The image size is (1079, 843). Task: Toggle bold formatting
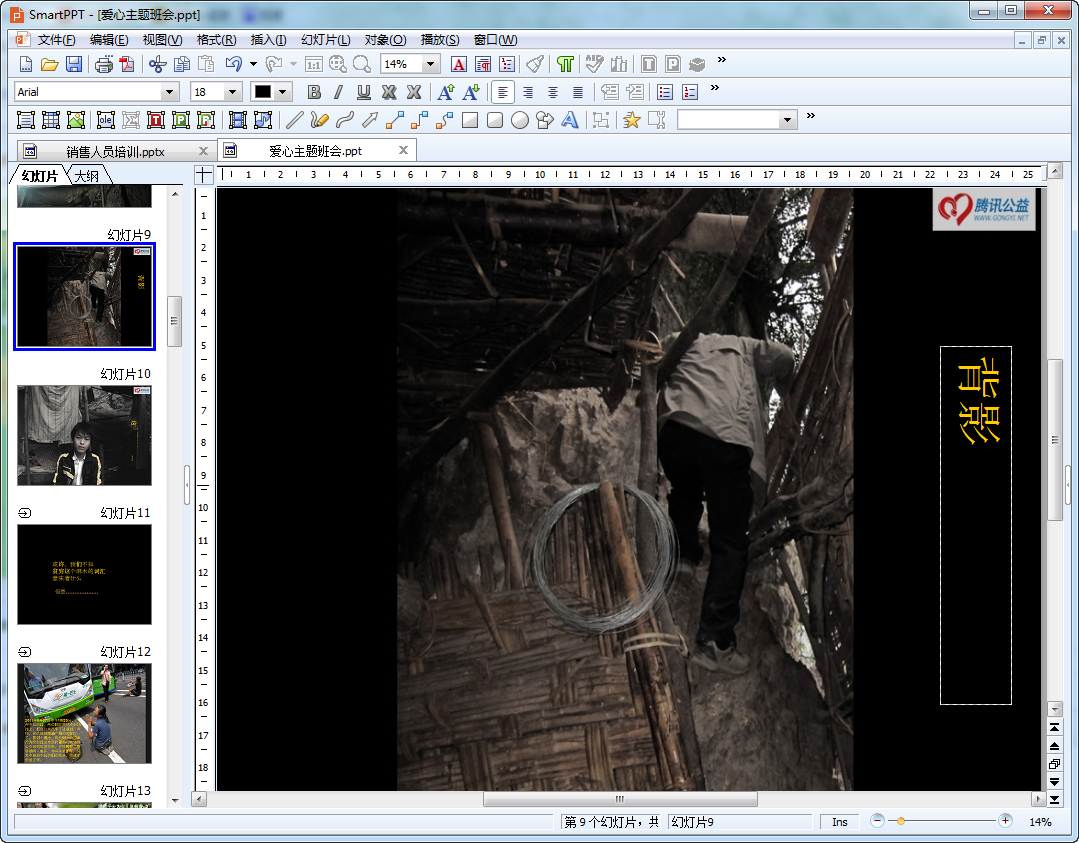click(314, 92)
